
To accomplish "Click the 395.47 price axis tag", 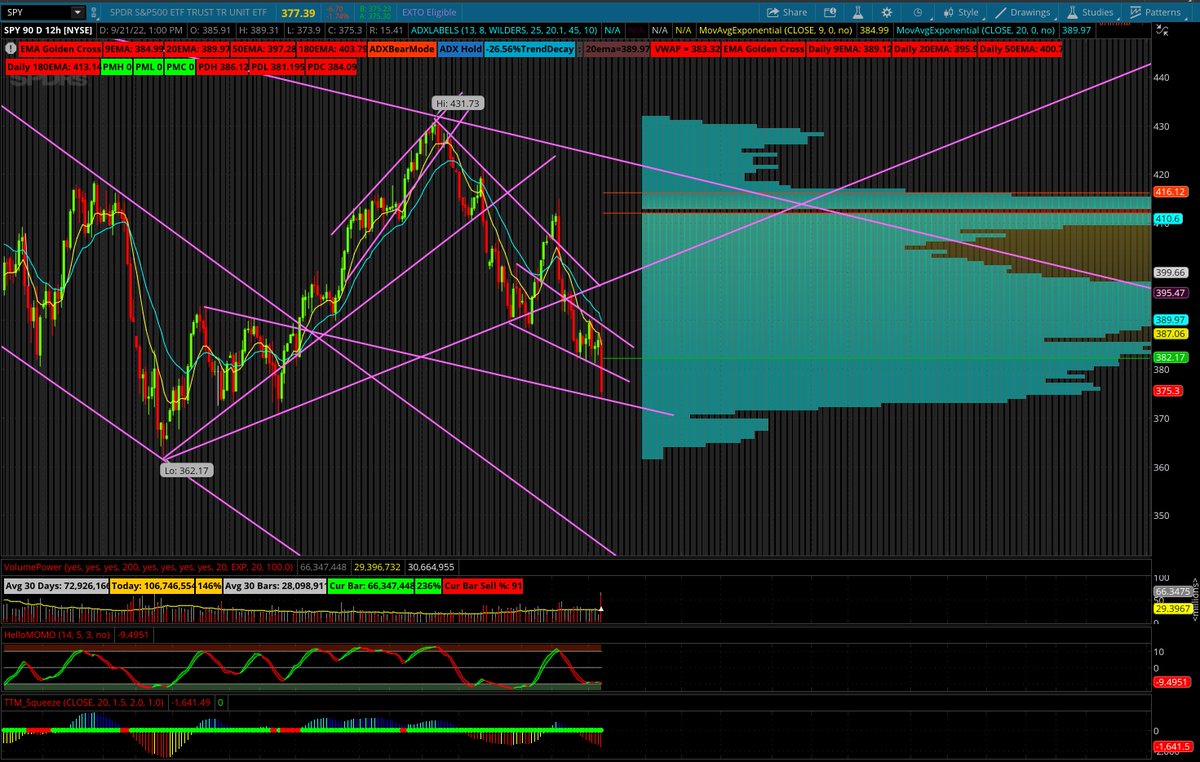I will (1169, 293).
